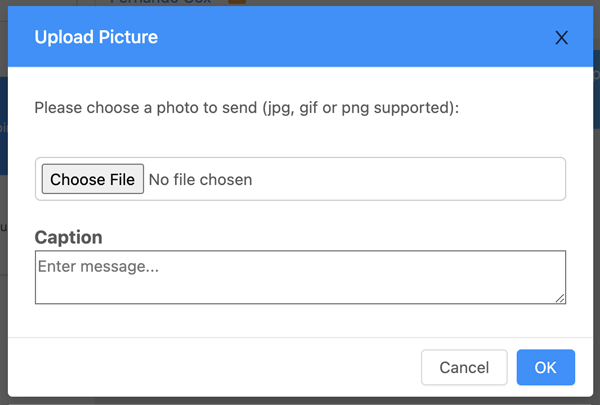
Task: Click the "Upload Picture" dialog title
Action: click(96, 38)
